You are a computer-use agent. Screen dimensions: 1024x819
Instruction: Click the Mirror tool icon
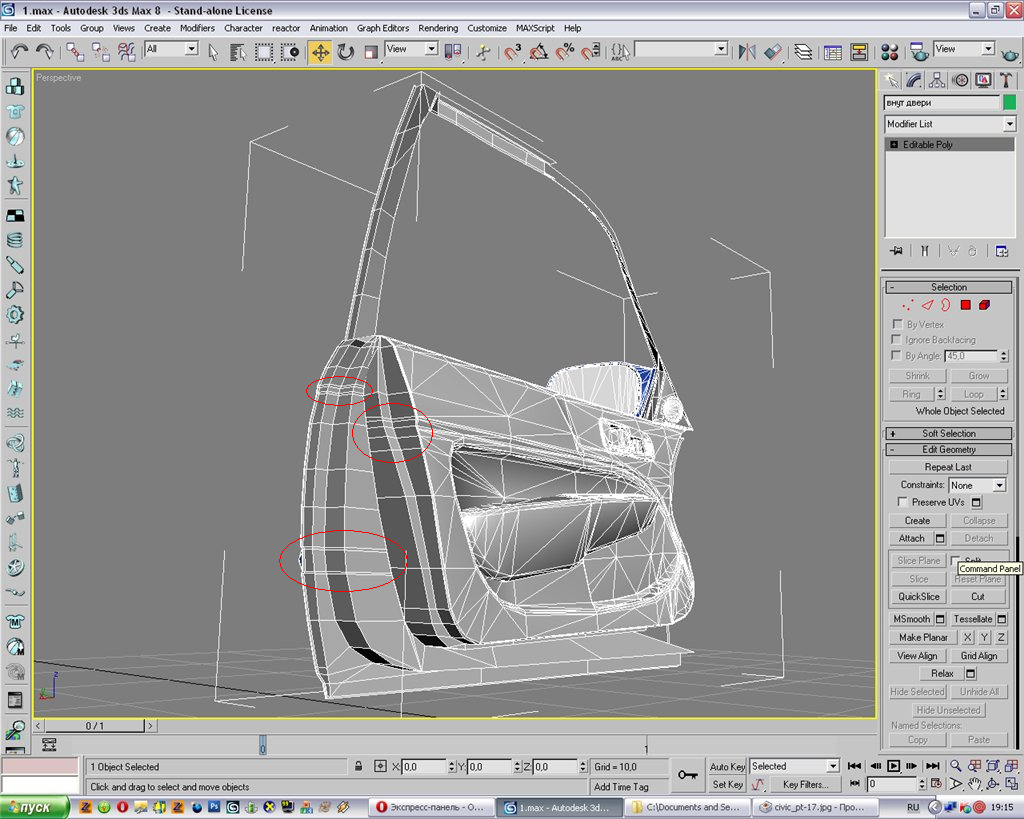click(x=747, y=51)
